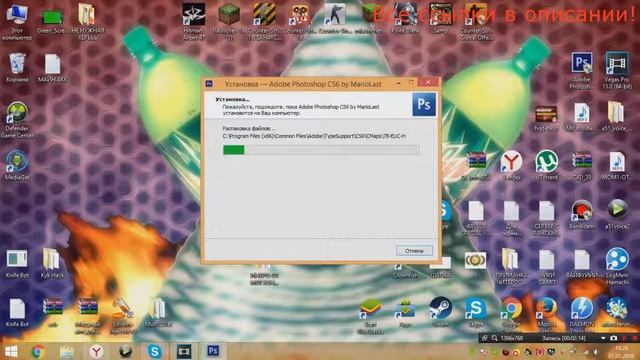This screenshot has height=360, width=640.
Task: Minimize the Photoshop CS6 installer window
Action: point(398,83)
